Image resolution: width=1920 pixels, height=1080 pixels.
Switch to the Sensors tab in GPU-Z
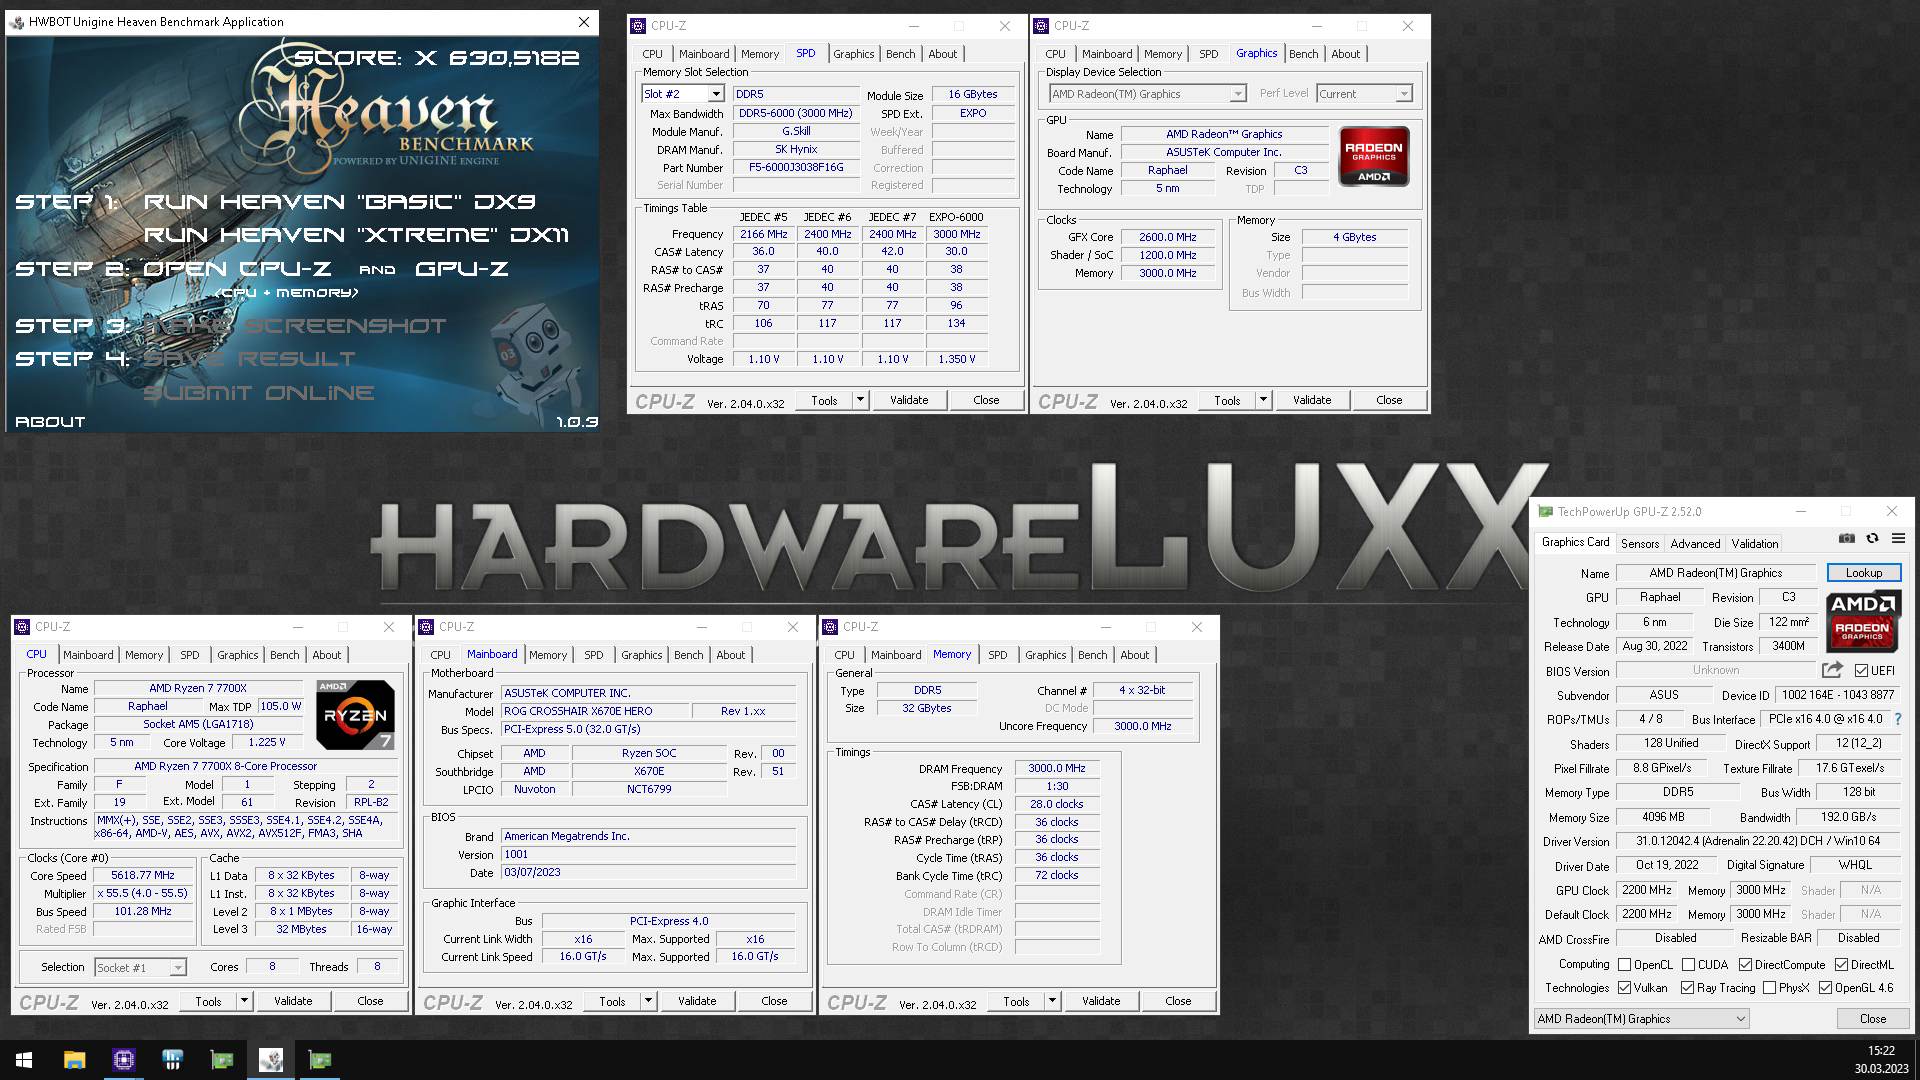click(1640, 544)
